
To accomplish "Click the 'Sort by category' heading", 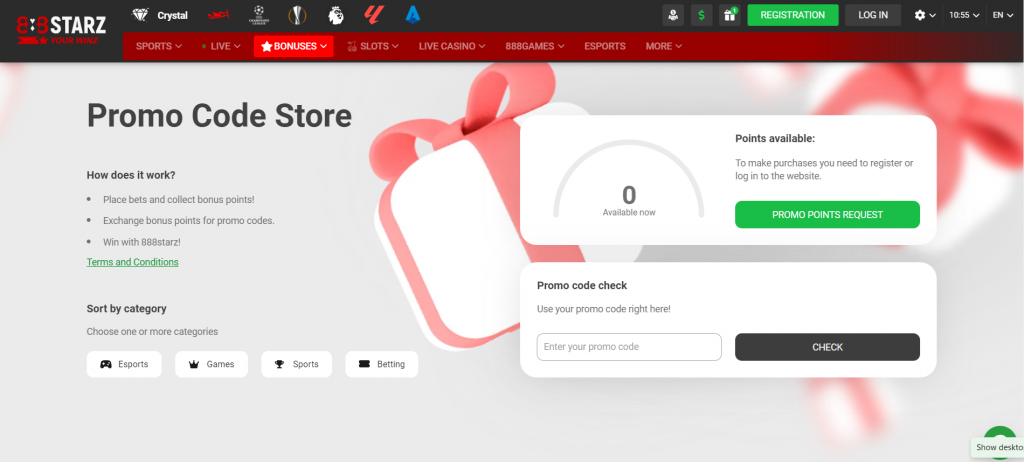I will [127, 308].
